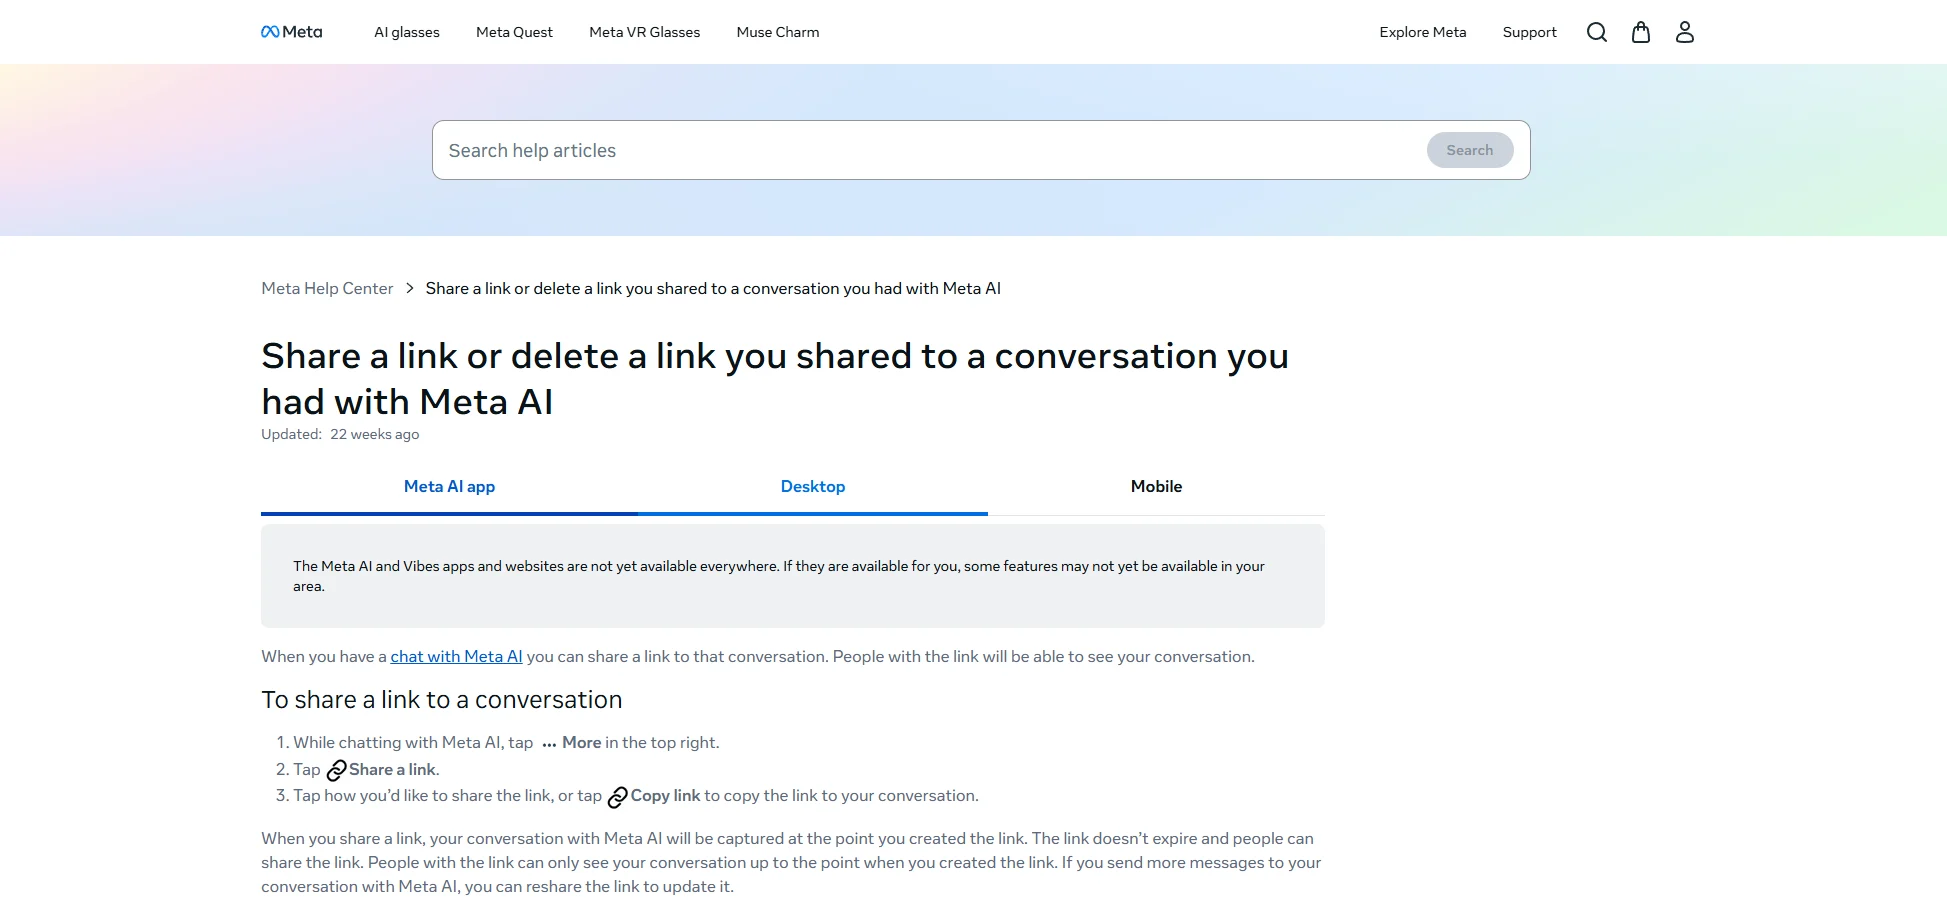Viewport: 1947px width, 918px height.
Task: Open the shopping bag icon
Action: (x=1641, y=32)
